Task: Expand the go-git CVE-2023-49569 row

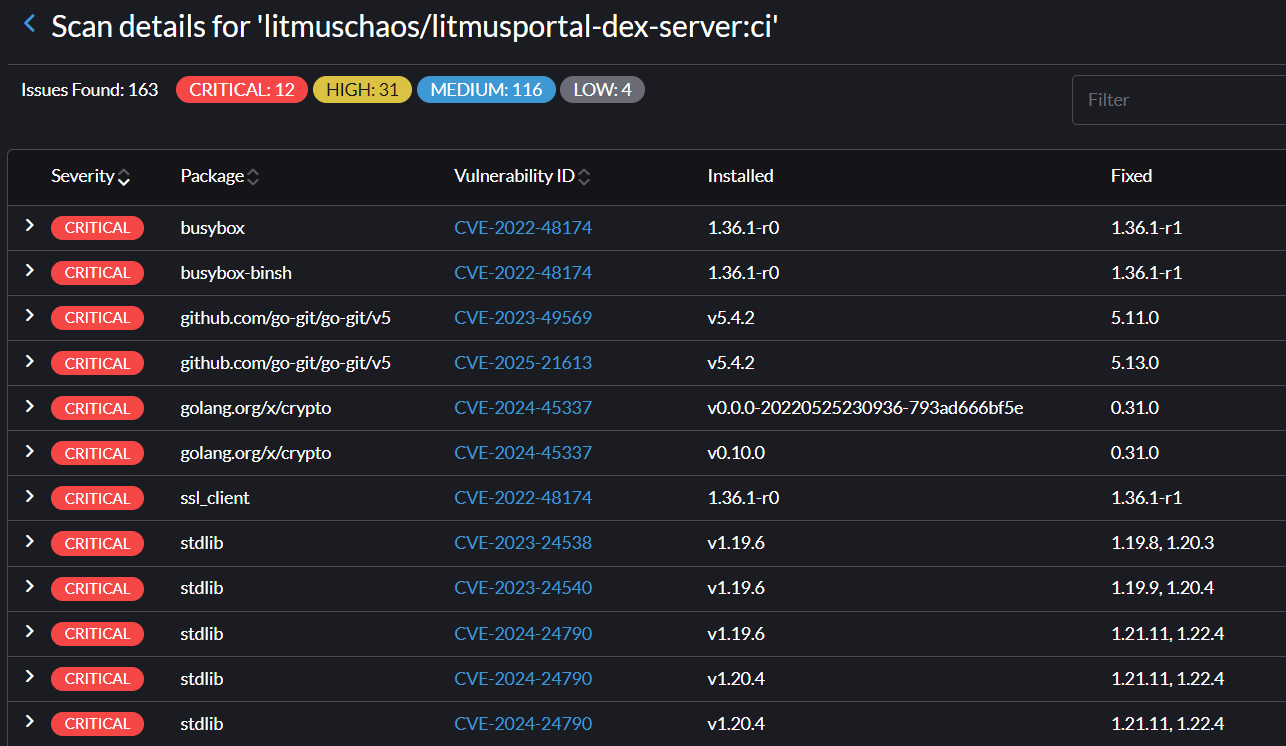Action: coord(29,317)
